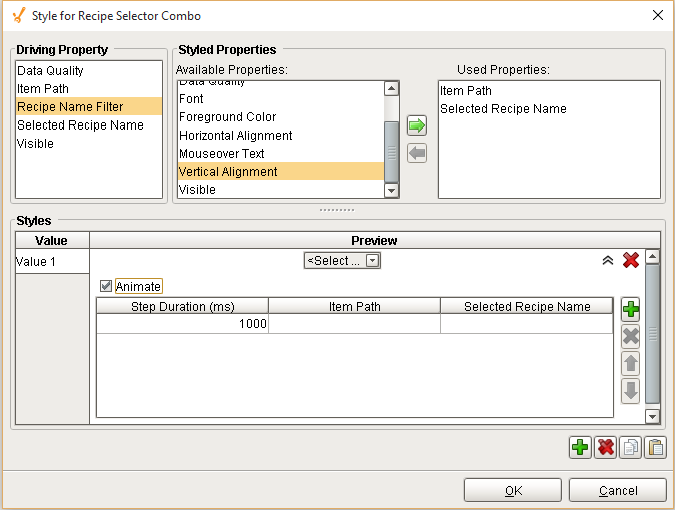Paste style using clipboard icon
The height and width of the screenshot is (510, 675).
click(654, 447)
